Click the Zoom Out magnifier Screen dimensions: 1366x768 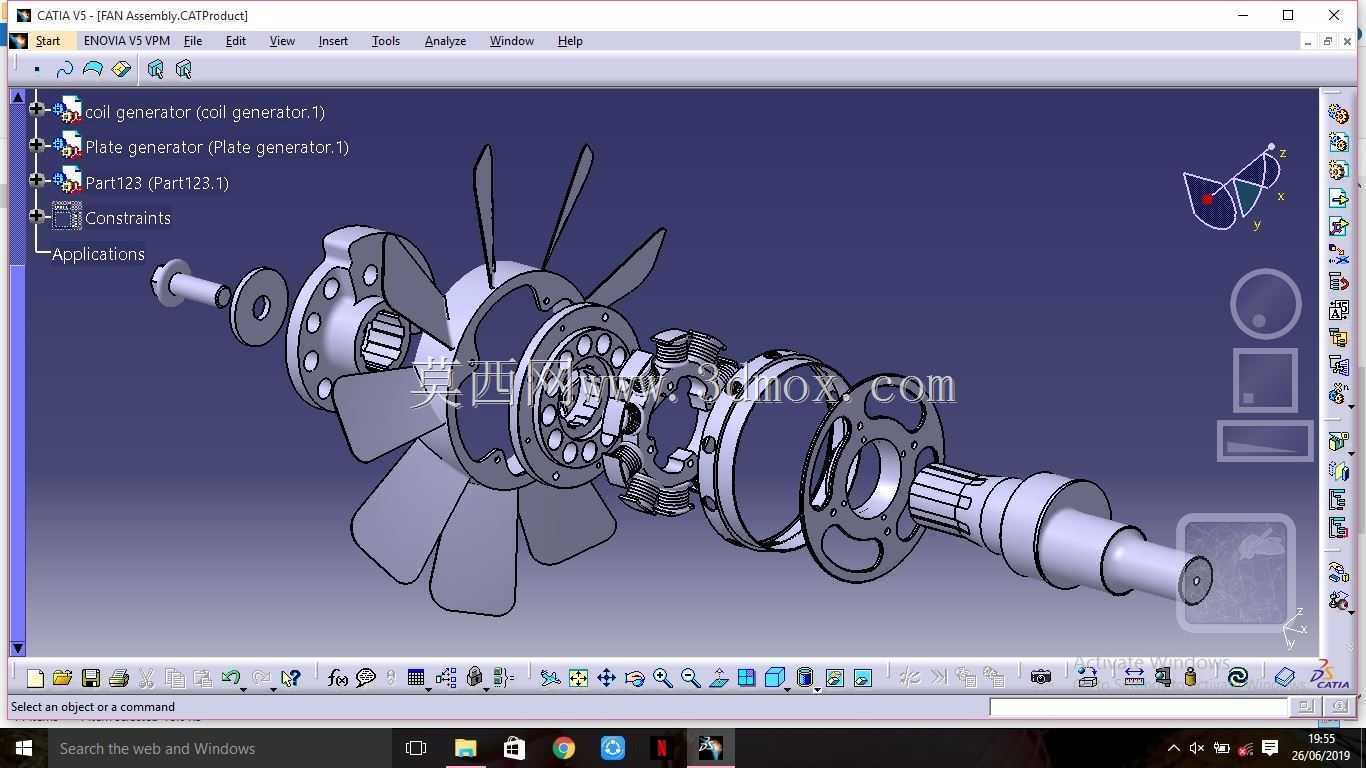click(690, 678)
